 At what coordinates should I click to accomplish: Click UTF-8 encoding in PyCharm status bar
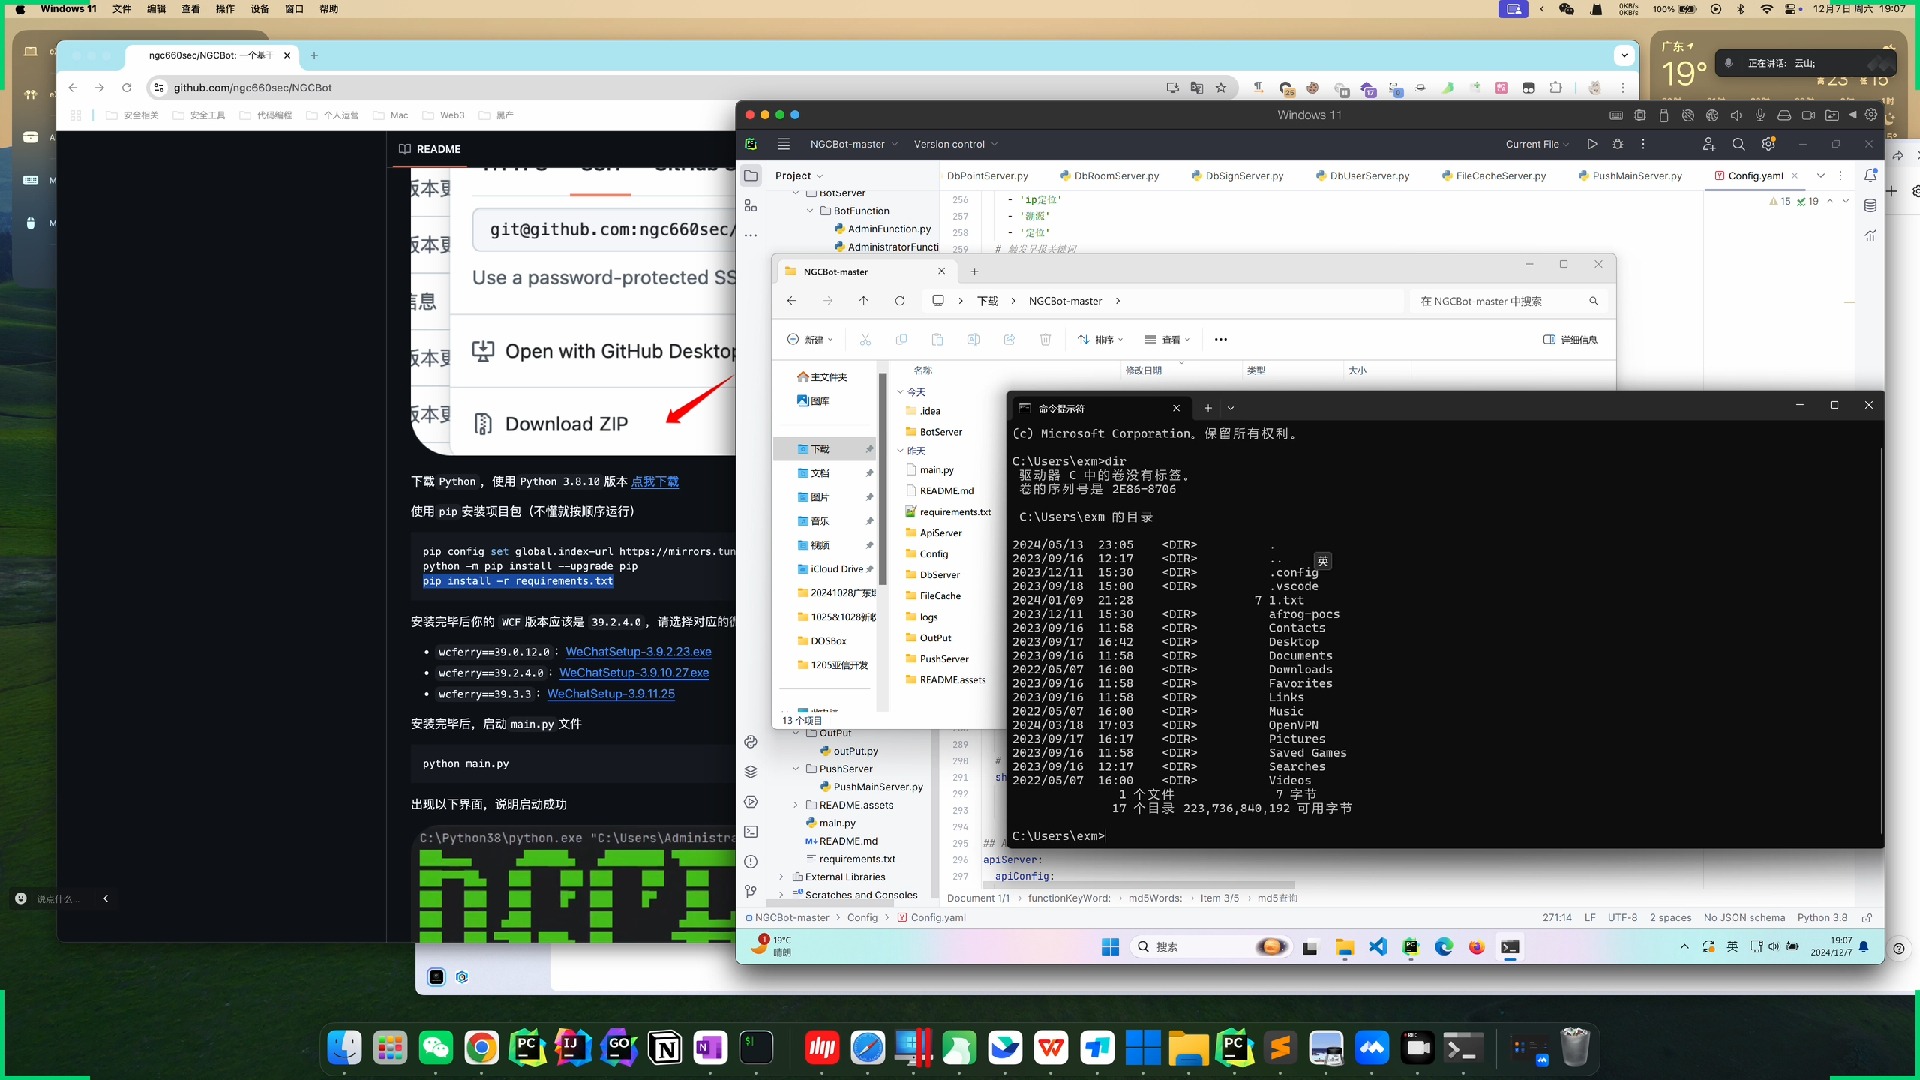1622,918
